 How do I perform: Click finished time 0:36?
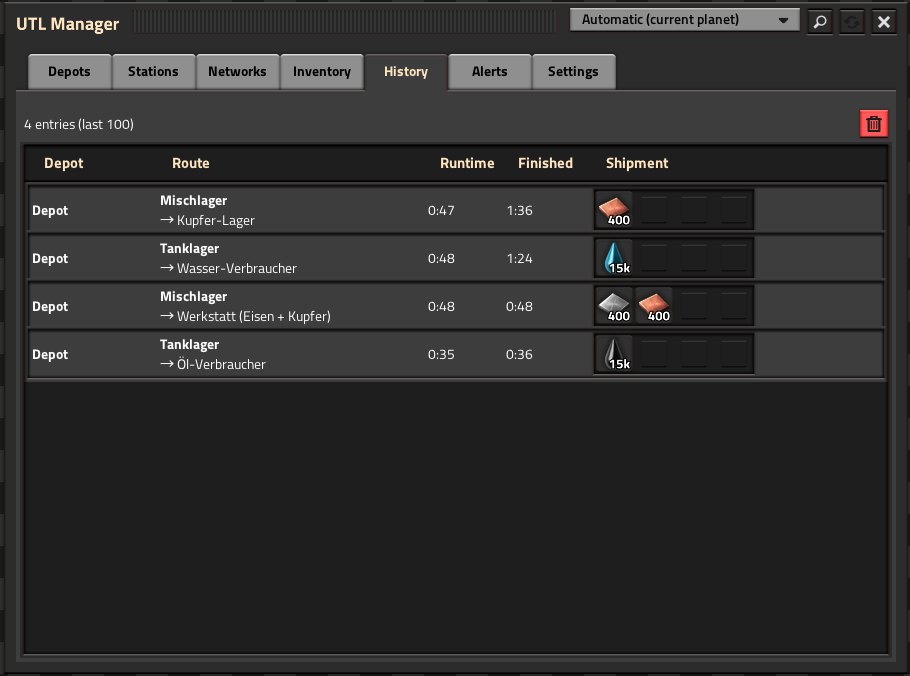pos(519,355)
